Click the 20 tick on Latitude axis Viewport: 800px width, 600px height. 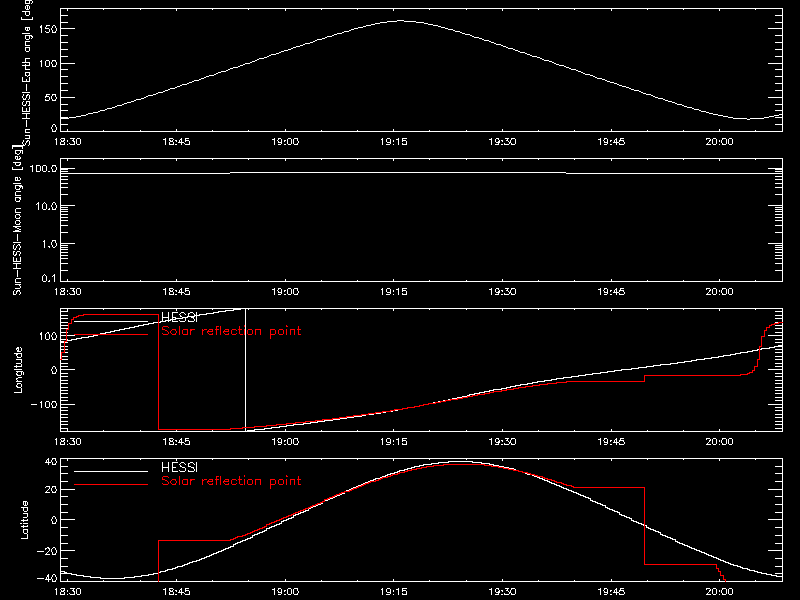(51, 490)
